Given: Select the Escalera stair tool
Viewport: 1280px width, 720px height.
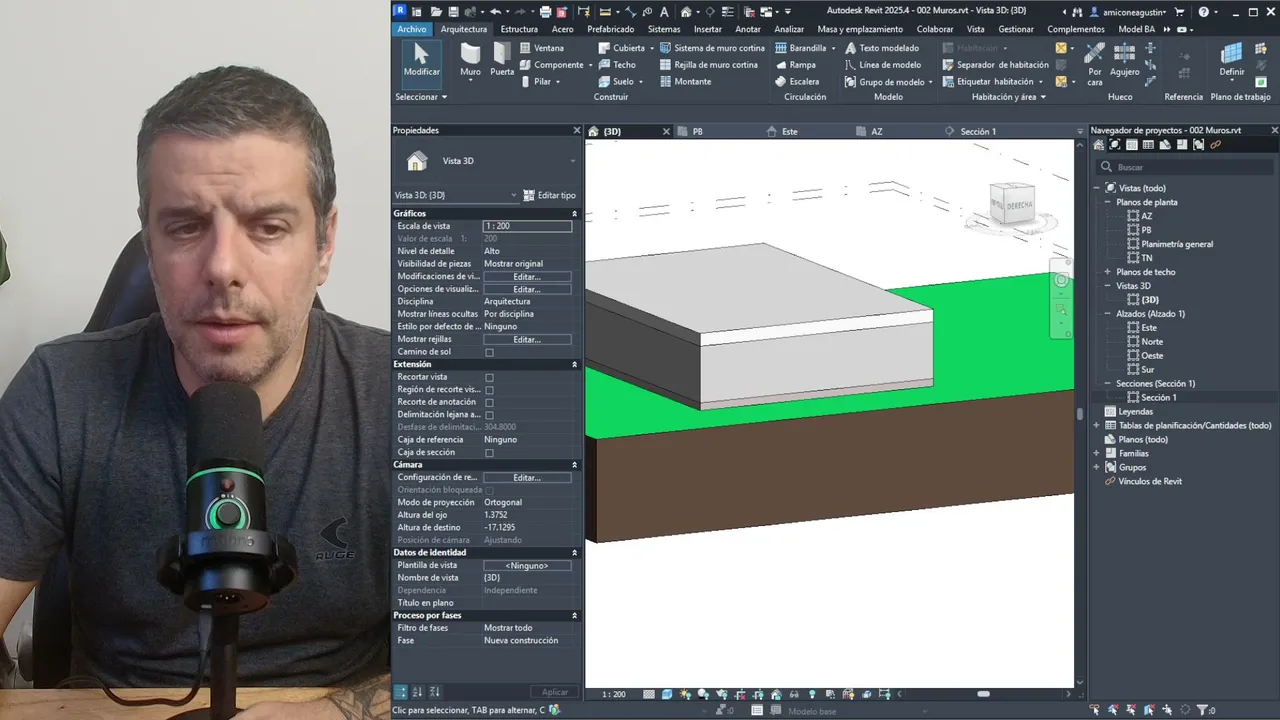Looking at the screenshot, I should (797, 82).
